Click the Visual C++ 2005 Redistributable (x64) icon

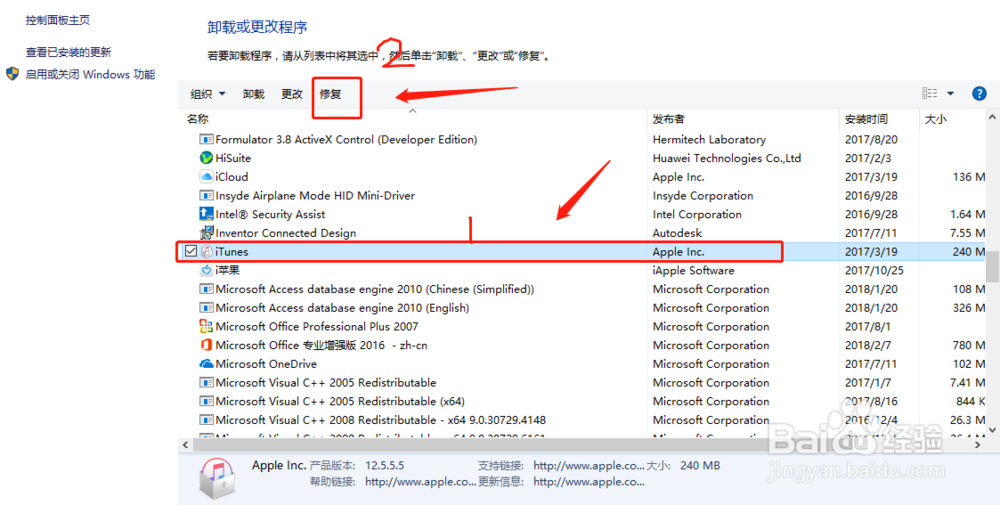[x=206, y=401]
